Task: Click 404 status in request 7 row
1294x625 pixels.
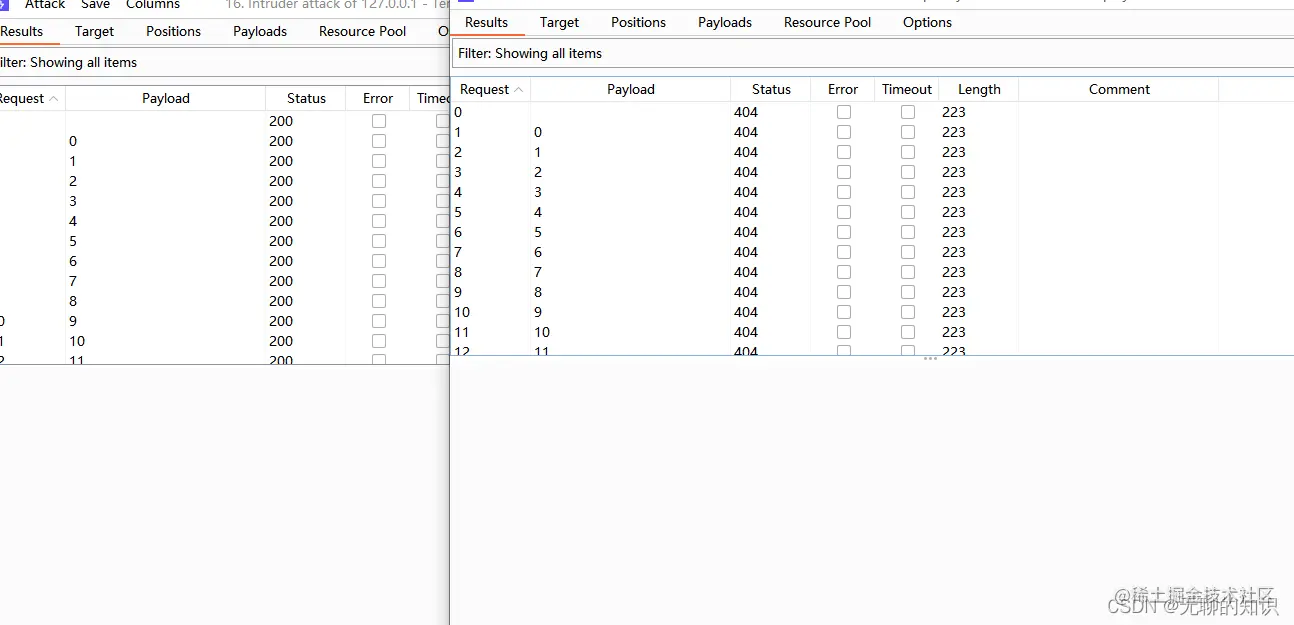Action: [746, 252]
